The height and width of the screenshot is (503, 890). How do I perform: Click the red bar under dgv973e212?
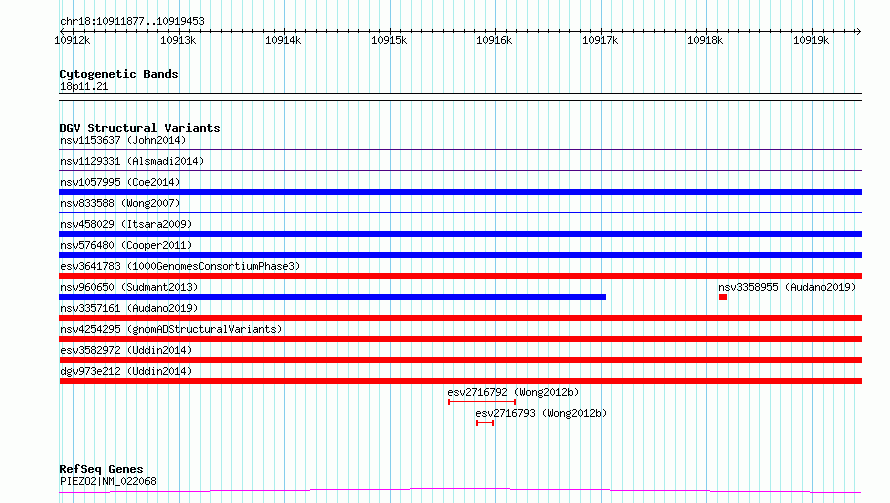[460, 381]
